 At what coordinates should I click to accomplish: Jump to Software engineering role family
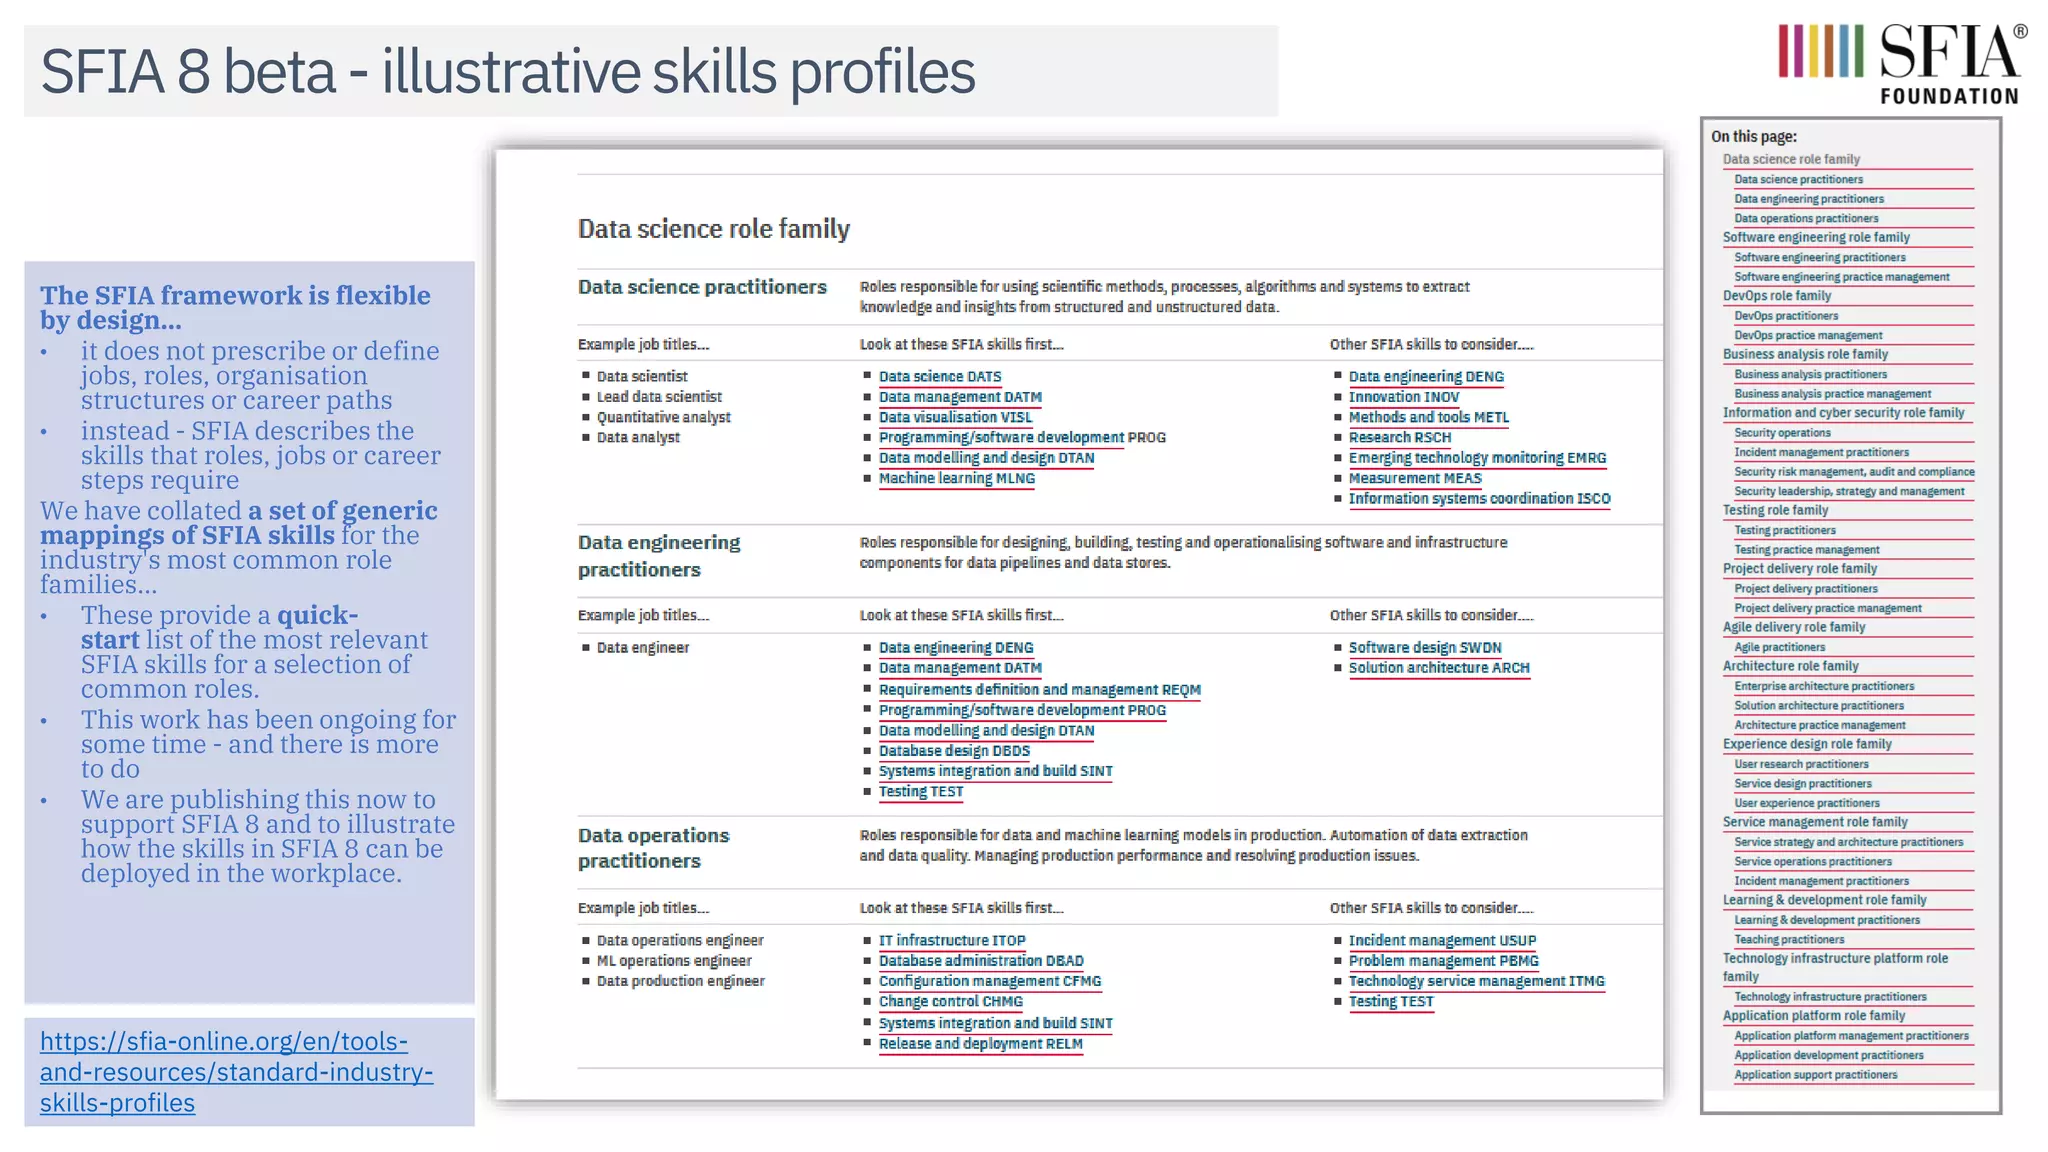(1816, 238)
